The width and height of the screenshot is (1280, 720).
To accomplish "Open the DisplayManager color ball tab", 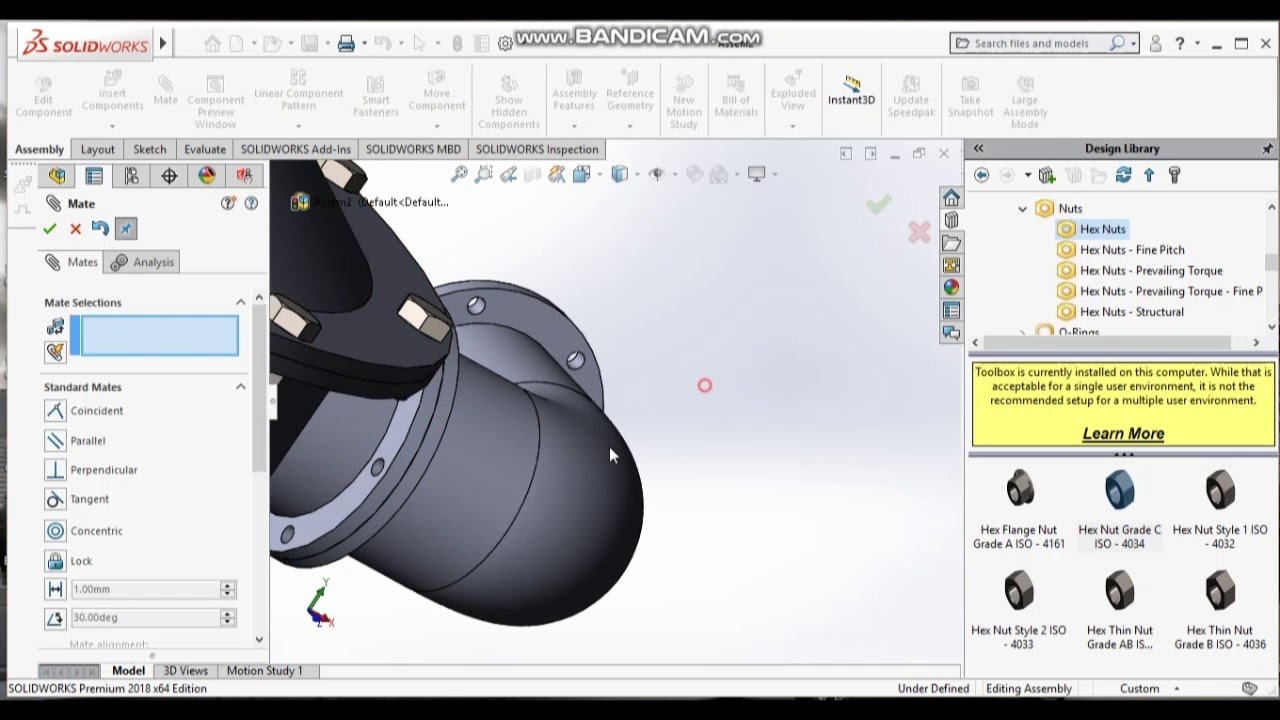I will tap(207, 176).
